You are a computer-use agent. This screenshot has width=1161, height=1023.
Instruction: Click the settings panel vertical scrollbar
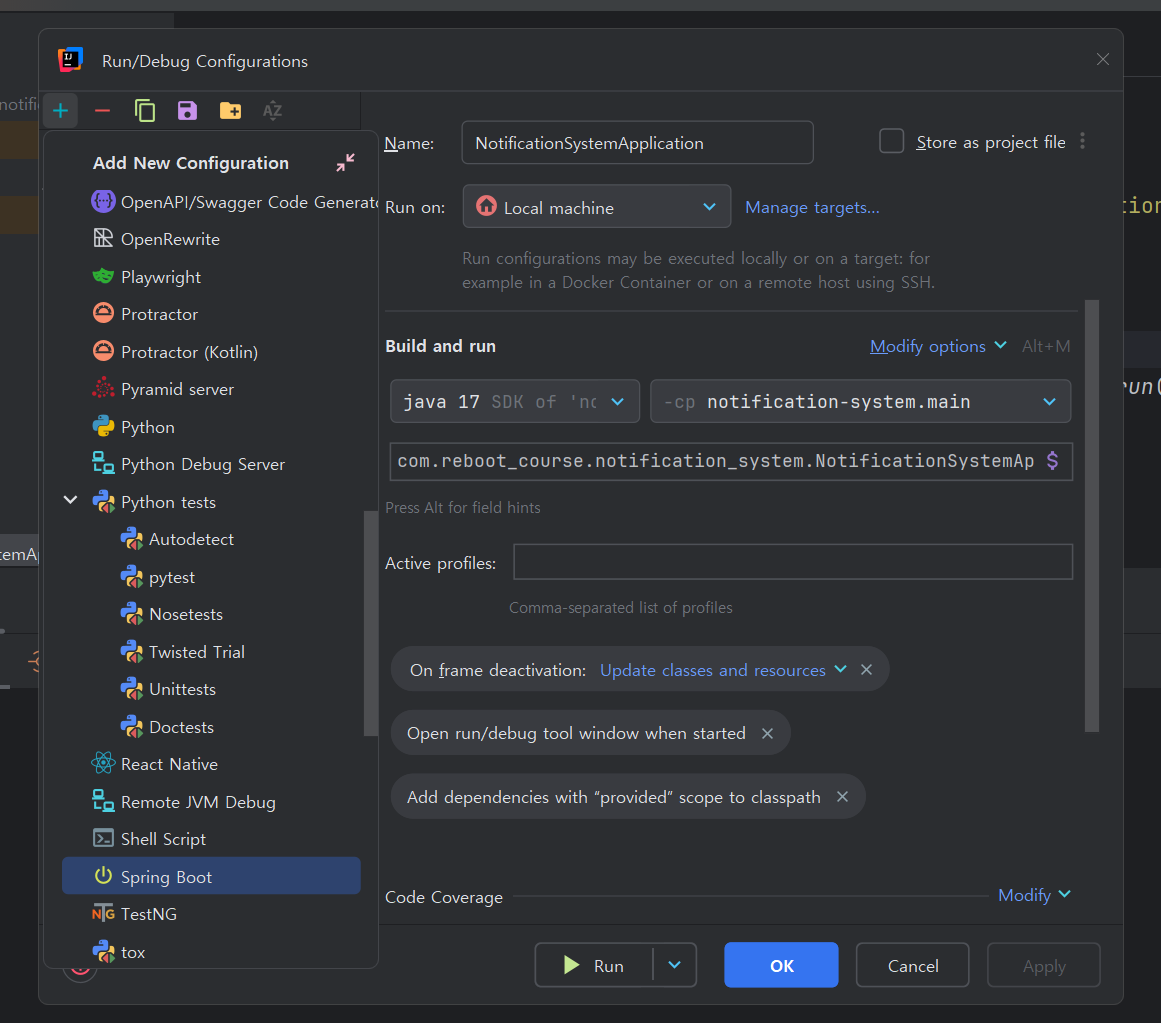click(x=1091, y=516)
